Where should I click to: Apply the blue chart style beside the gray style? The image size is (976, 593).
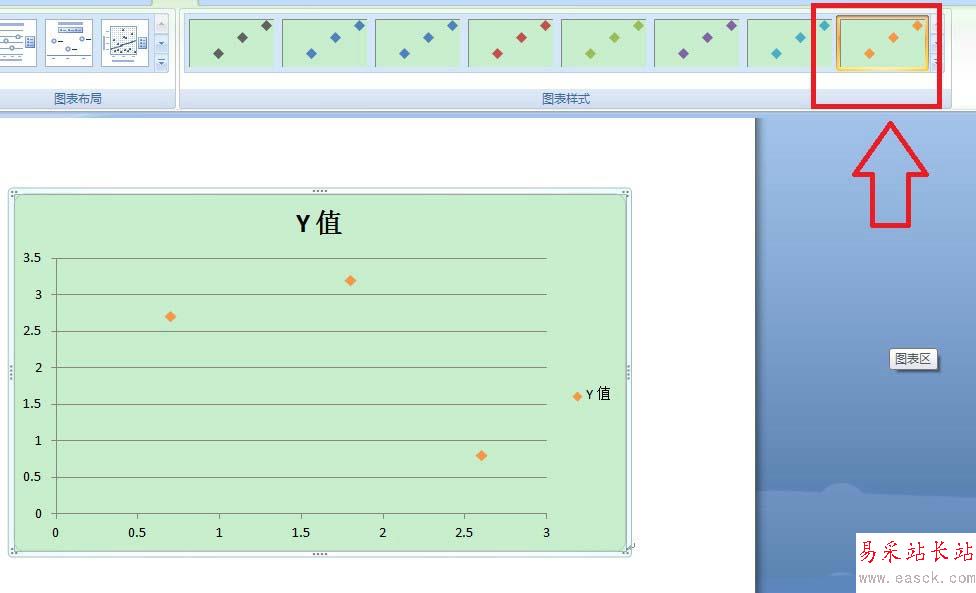pos(324,42)
